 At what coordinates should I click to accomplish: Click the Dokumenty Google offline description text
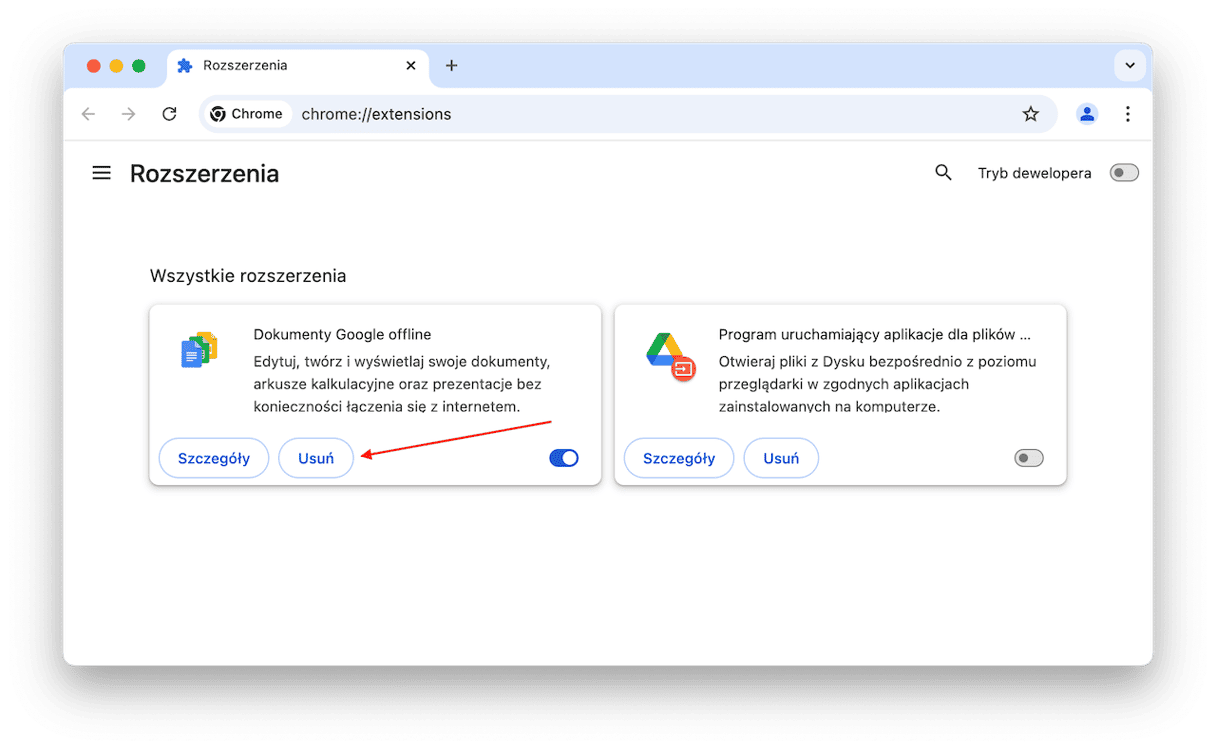point(402,384)
